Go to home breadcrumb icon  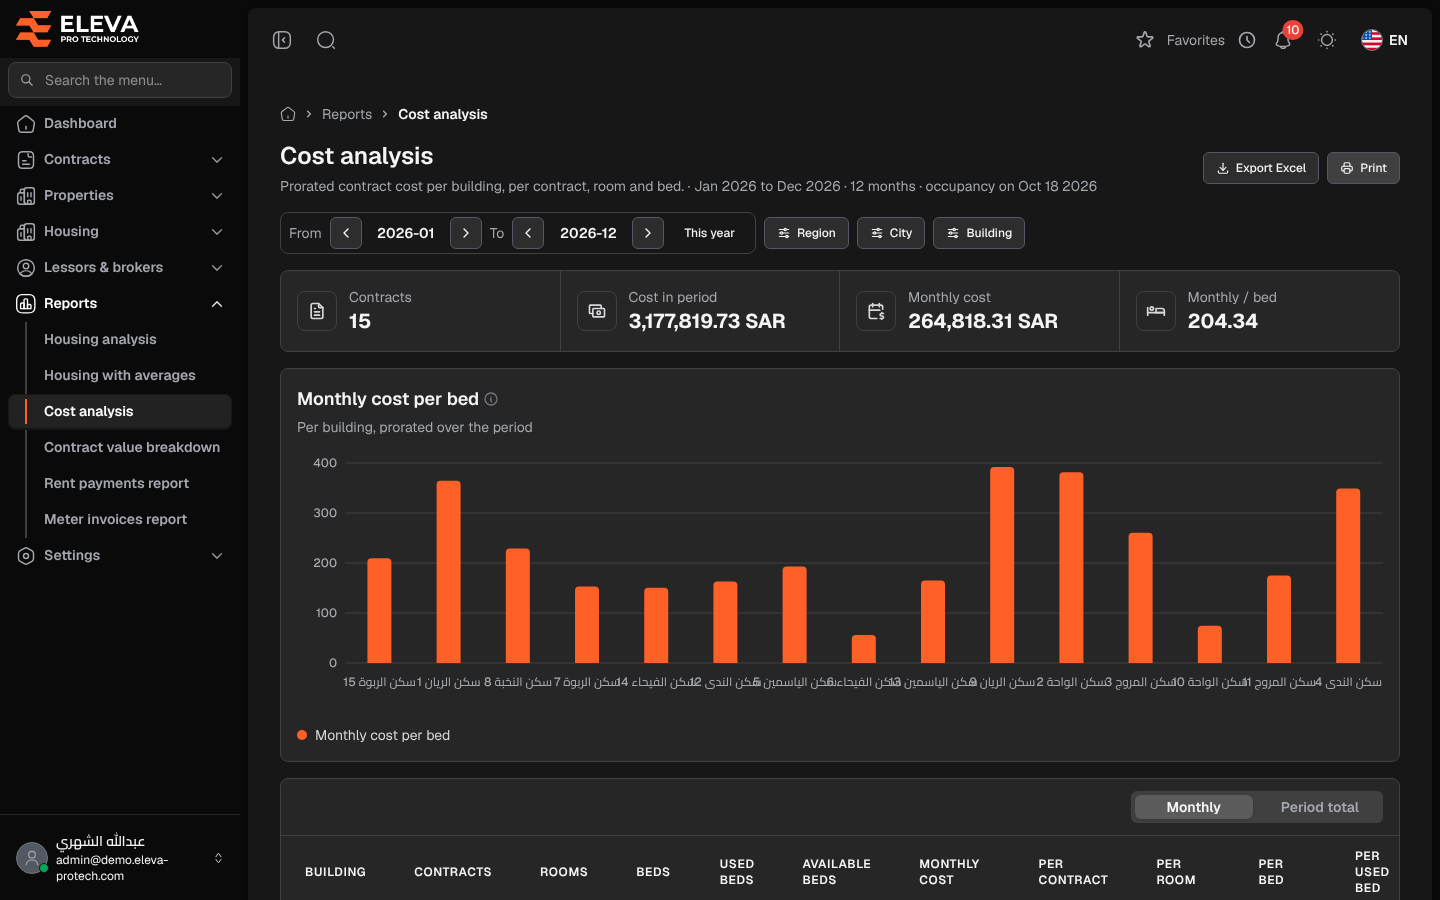tap(288, 114)
